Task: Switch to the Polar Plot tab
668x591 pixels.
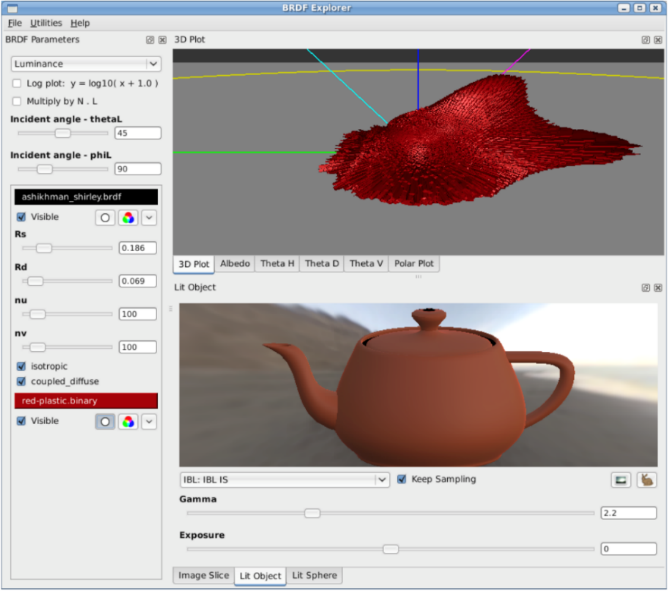Action: 414,264
